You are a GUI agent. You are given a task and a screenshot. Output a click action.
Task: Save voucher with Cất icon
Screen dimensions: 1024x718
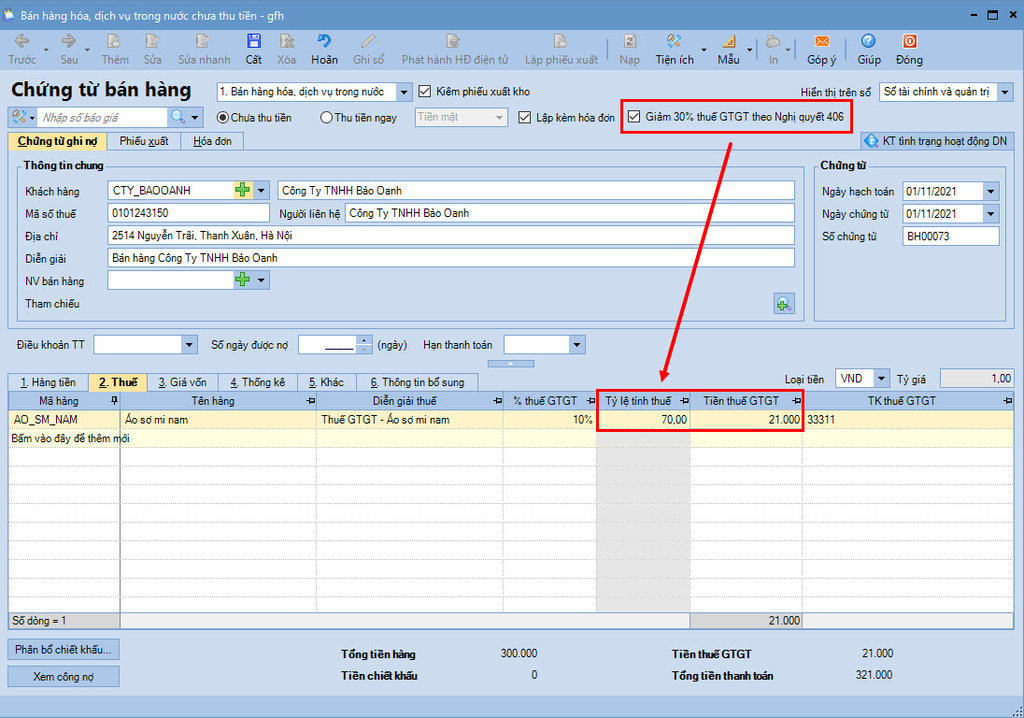coord(253,42)
